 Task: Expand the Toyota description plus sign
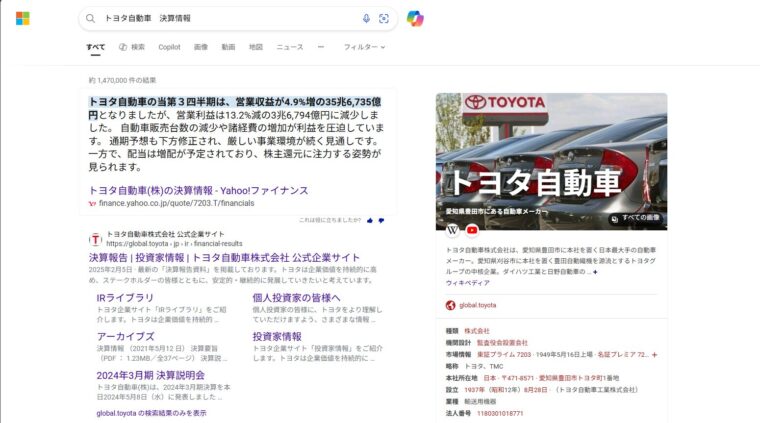pos(595,272)
